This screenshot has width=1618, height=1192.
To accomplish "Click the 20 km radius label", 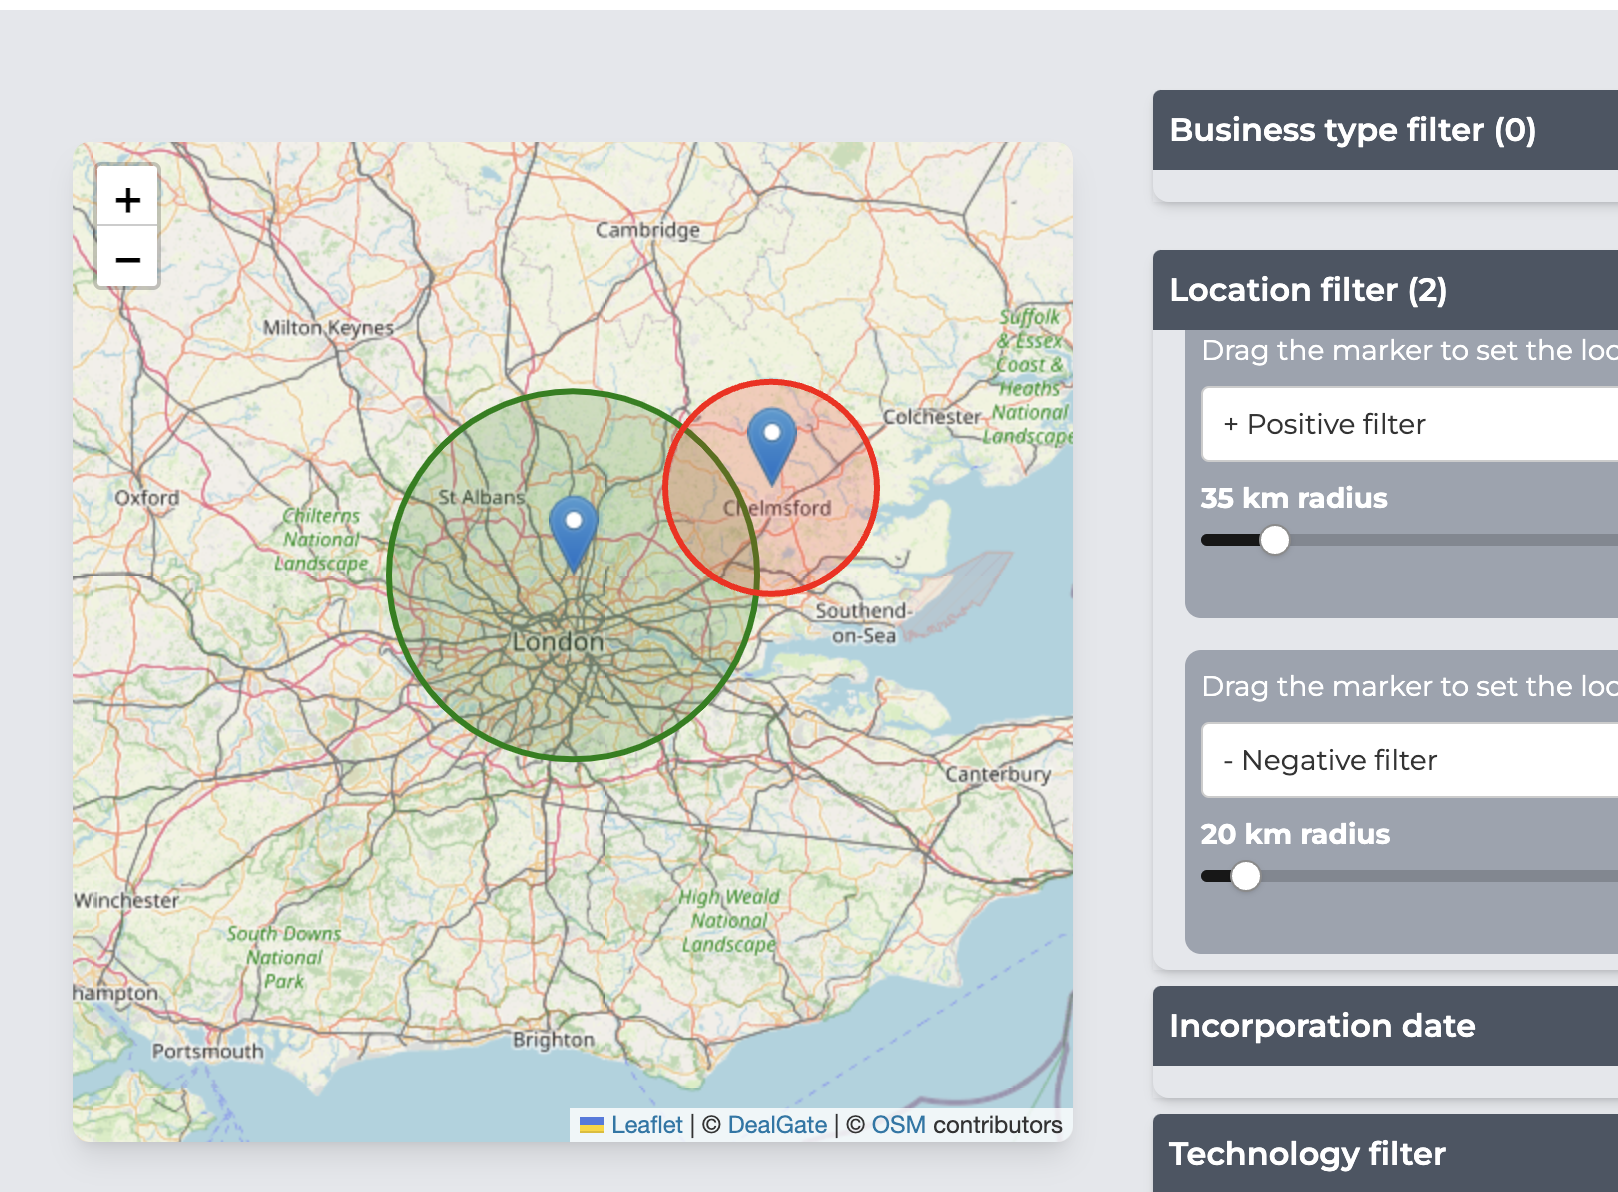I will (x=1295, y=834).
